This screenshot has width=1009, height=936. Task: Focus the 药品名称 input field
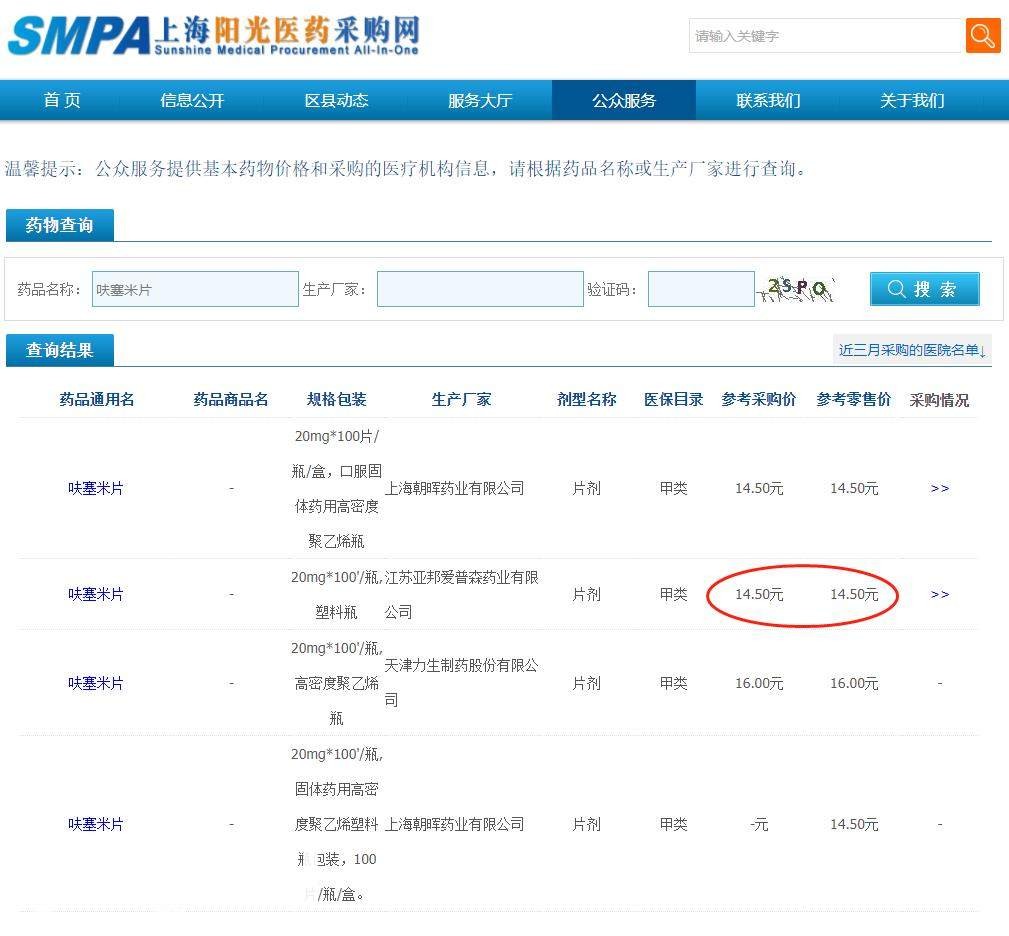pyautogui.click(x=195, y=289)
